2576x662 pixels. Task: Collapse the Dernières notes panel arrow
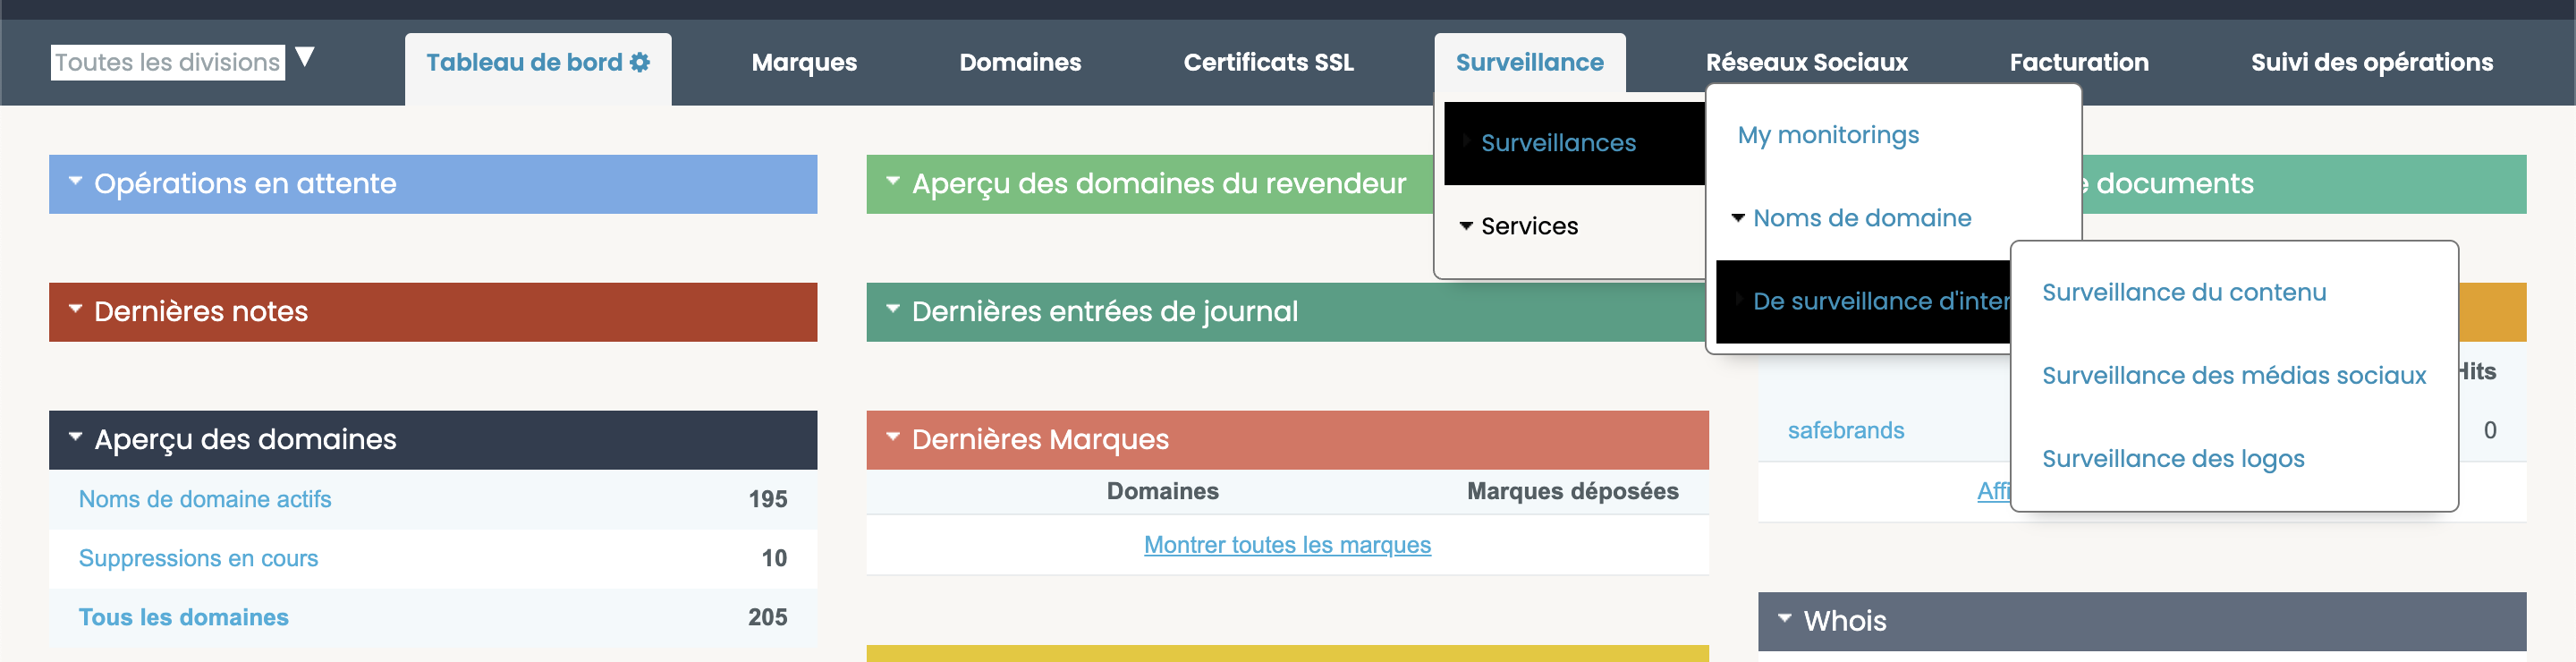click(75, 310)
